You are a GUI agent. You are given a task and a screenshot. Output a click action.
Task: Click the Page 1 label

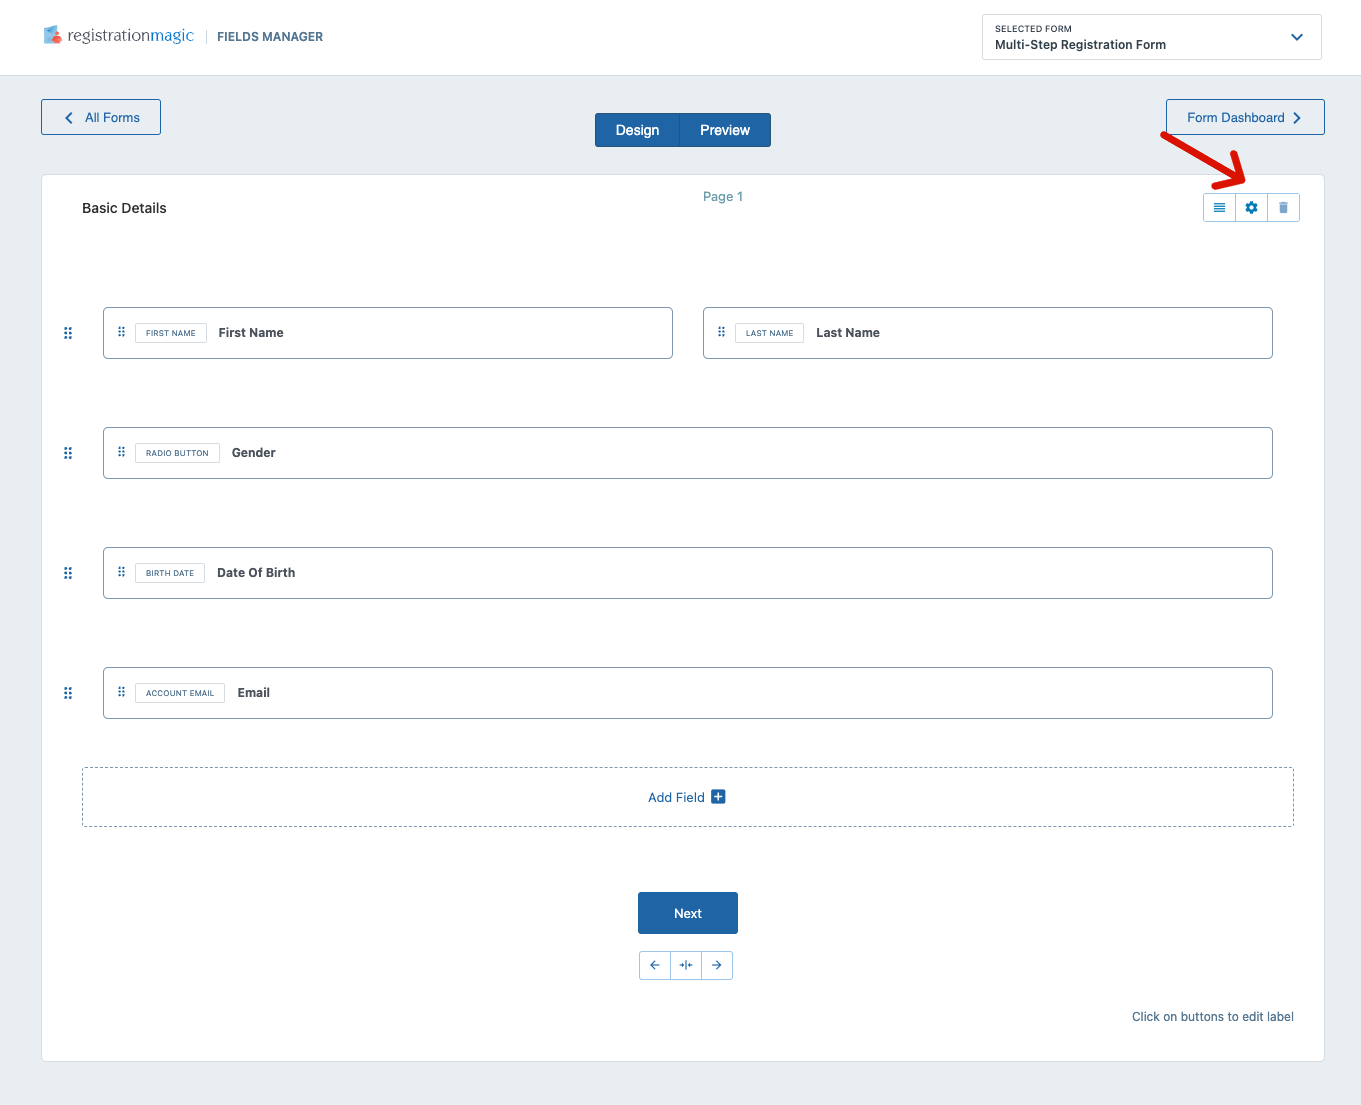[x=723, y=196]
